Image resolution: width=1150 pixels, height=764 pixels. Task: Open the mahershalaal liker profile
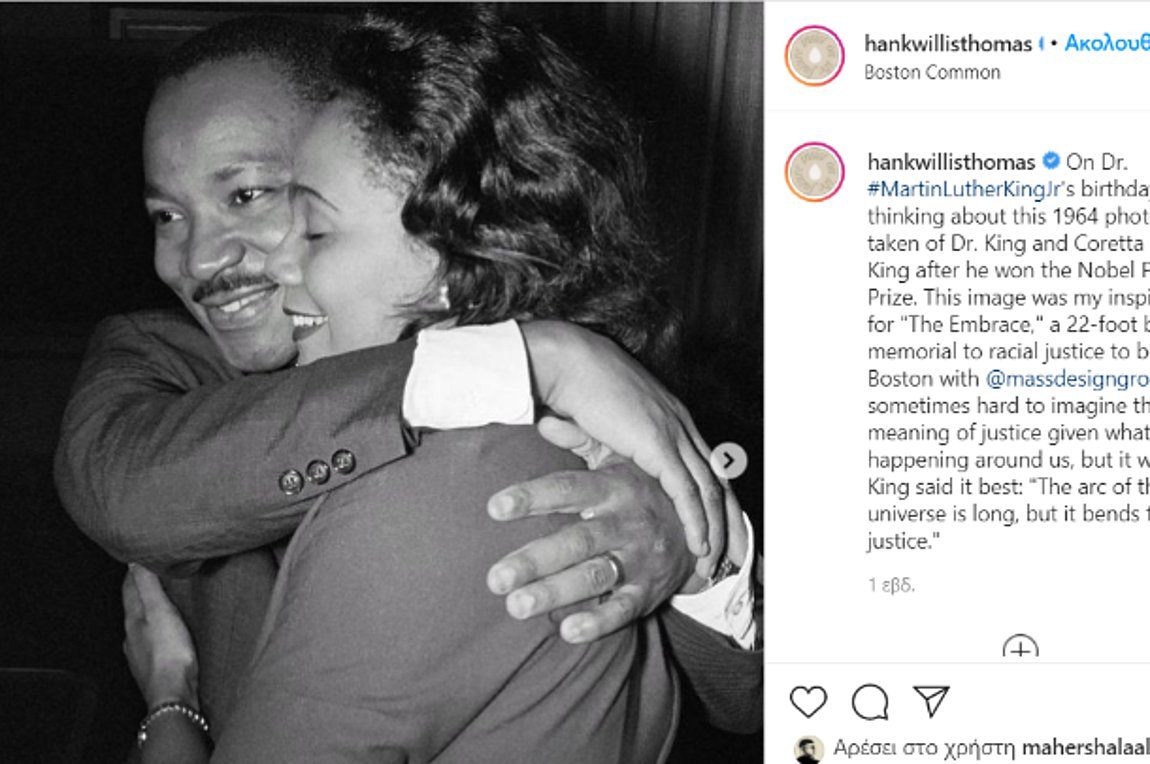click(x=1085, y=748)
